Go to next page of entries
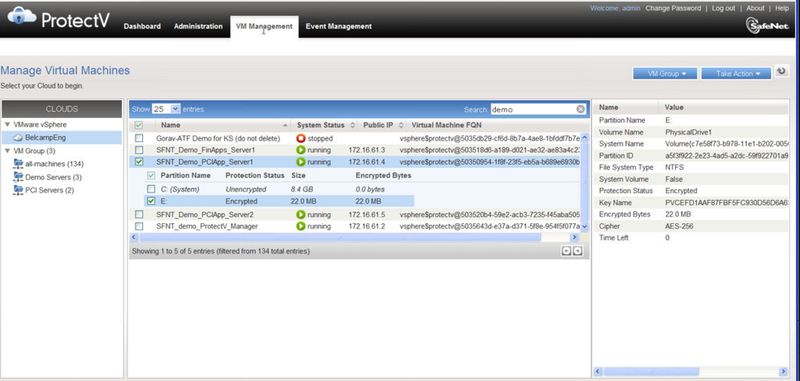The width and height of the screenshot is (800, 381). [x=577, y=251]
